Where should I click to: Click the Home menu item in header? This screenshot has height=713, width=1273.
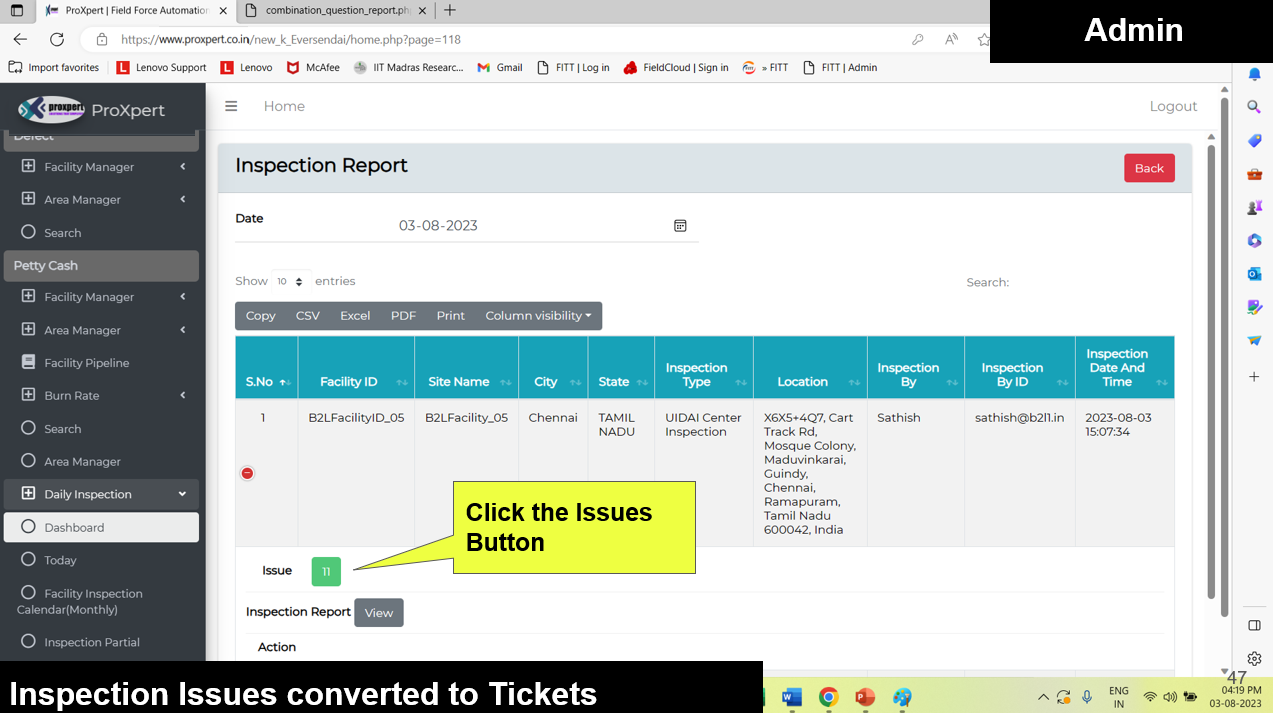point(284,106)
